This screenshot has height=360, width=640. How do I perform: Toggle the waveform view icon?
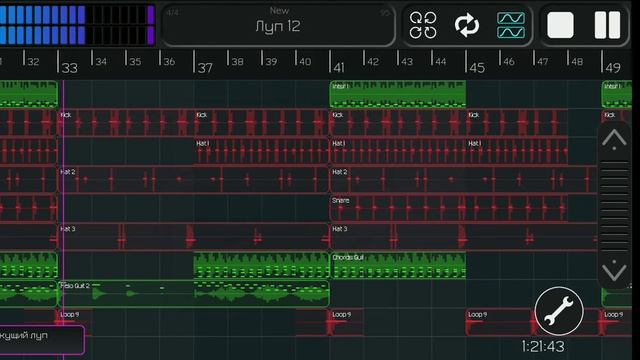[511, 25]
